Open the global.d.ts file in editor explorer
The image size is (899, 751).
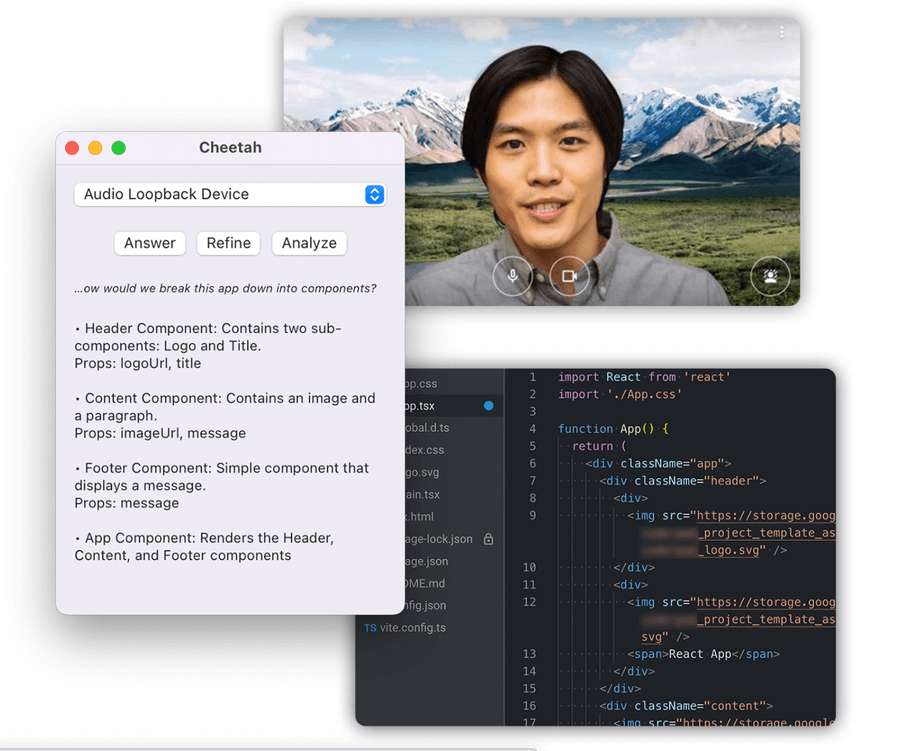click(x=453, y=428)
